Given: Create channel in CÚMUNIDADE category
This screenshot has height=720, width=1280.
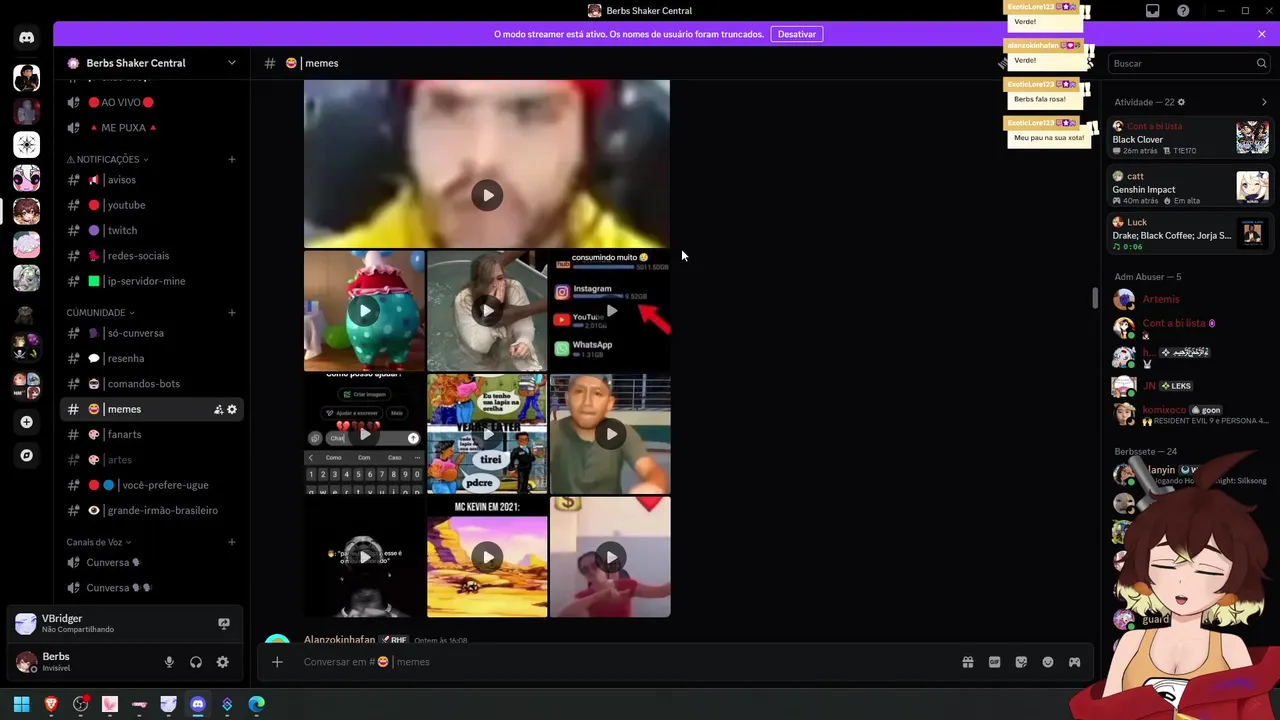Looking at the screenshot, I should click(232, 312).
